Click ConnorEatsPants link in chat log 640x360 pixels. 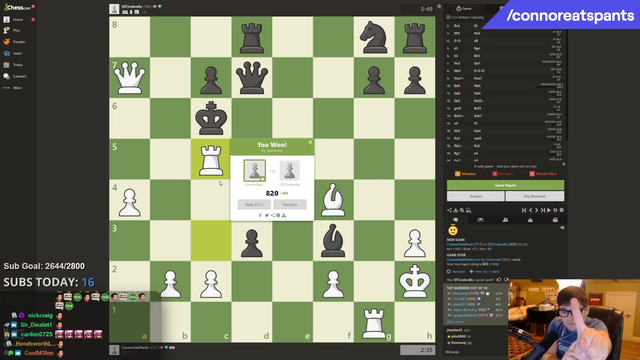(x=460, y=244)
